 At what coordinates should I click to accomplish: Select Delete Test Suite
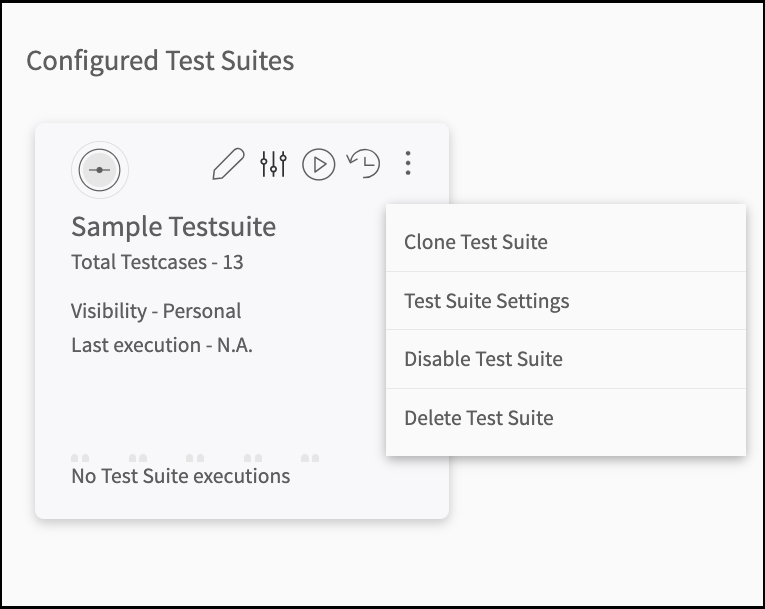[x=566, y=418]
